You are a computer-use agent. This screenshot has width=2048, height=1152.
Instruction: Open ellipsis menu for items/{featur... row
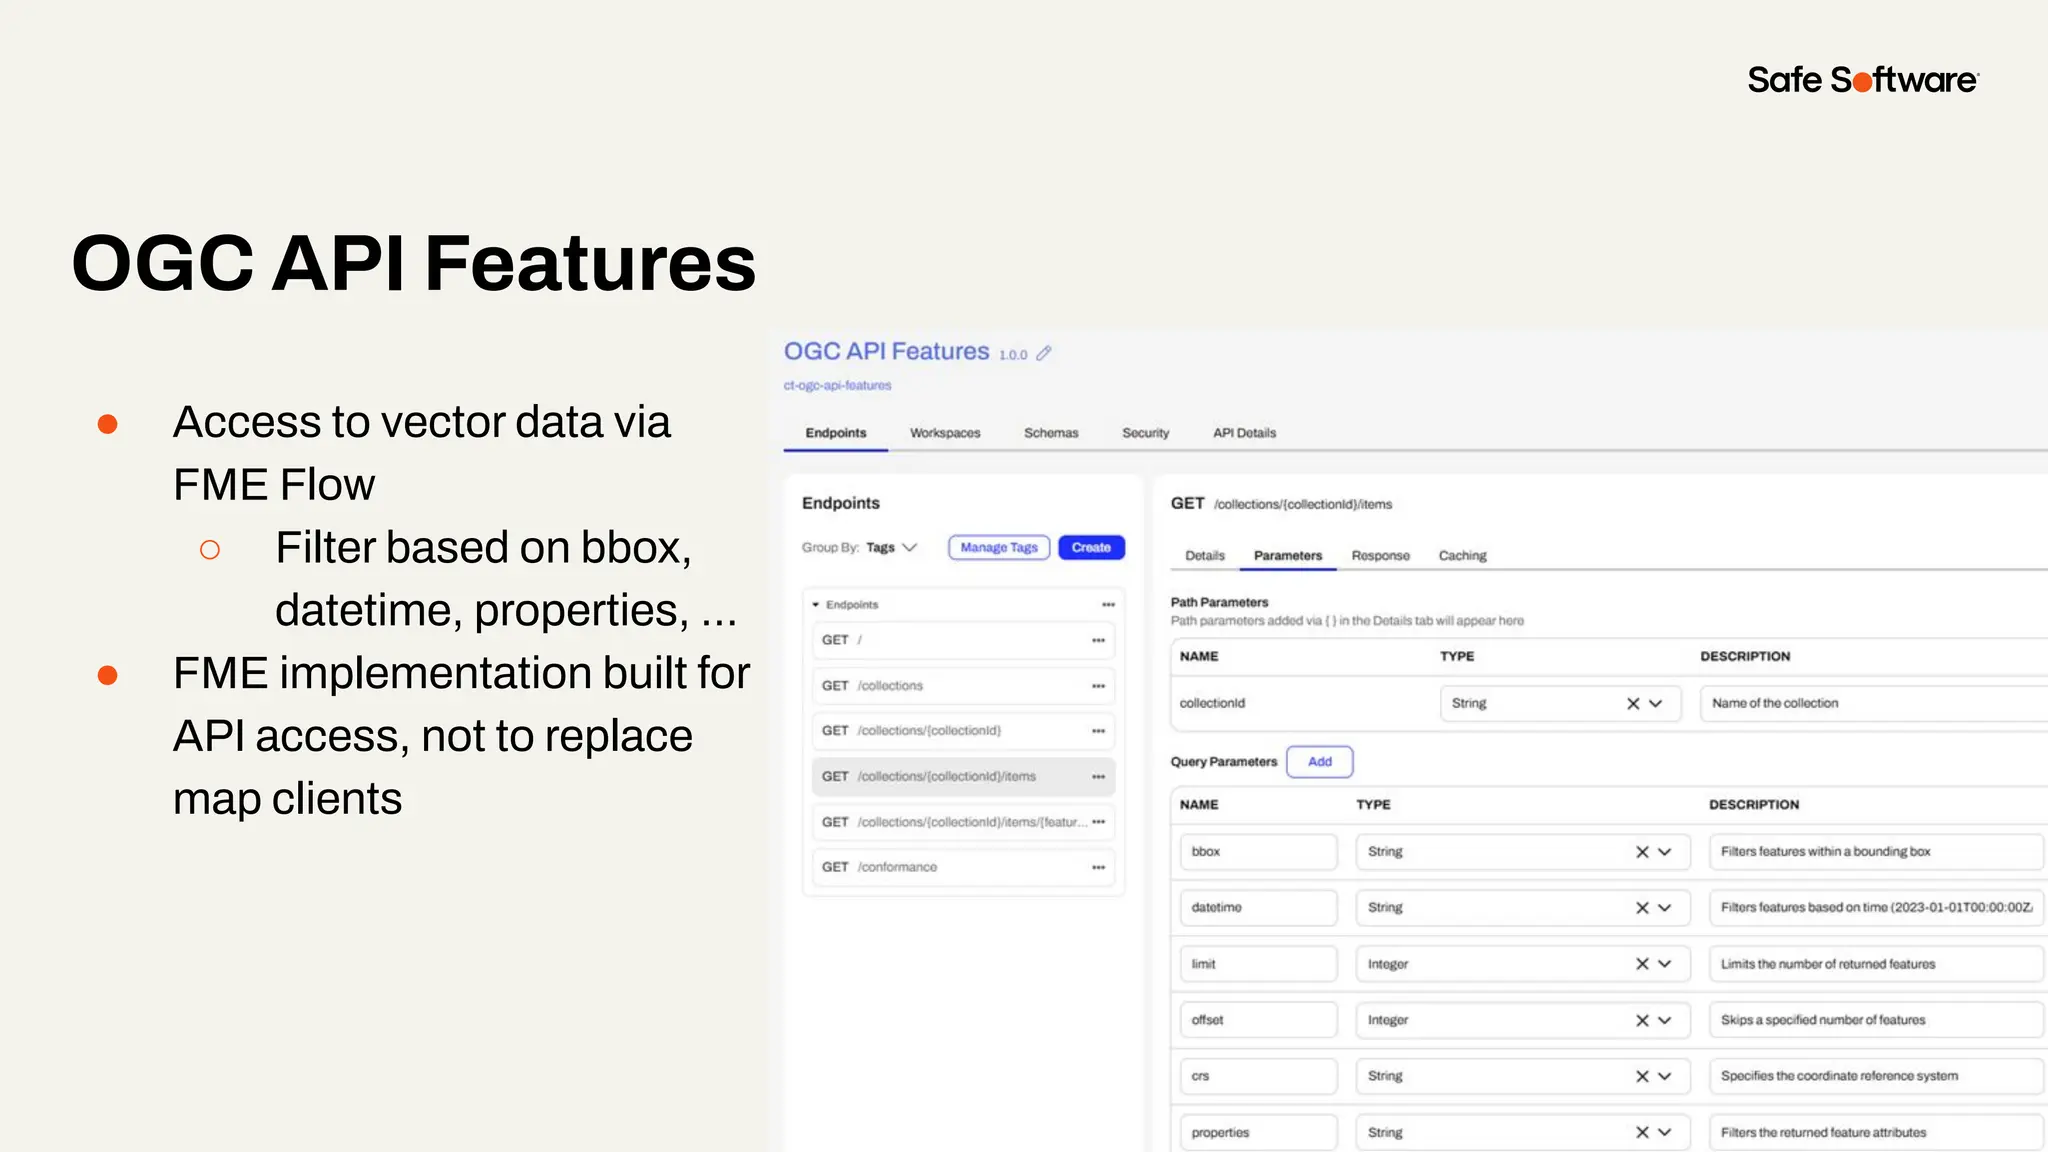(1098, 822)
